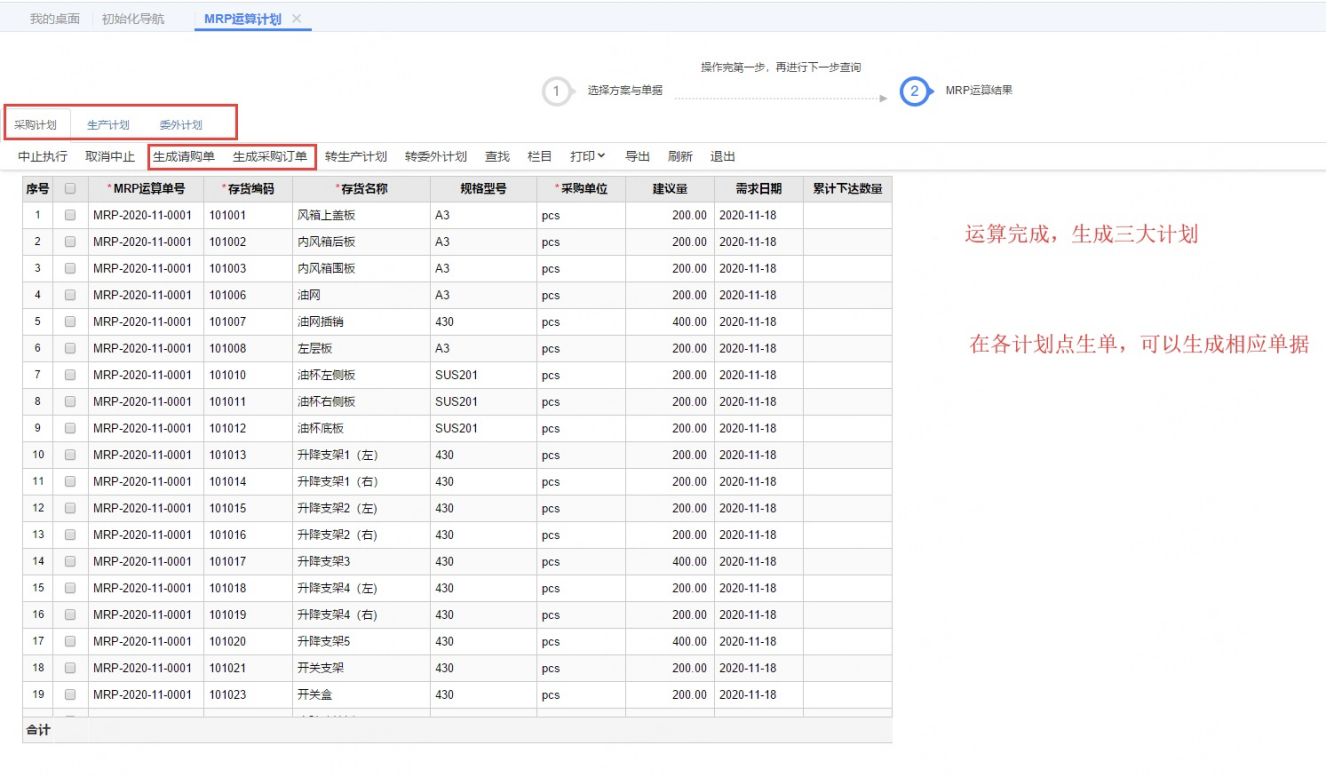Select cell 升降支架2（右）

tap(361, 535)
